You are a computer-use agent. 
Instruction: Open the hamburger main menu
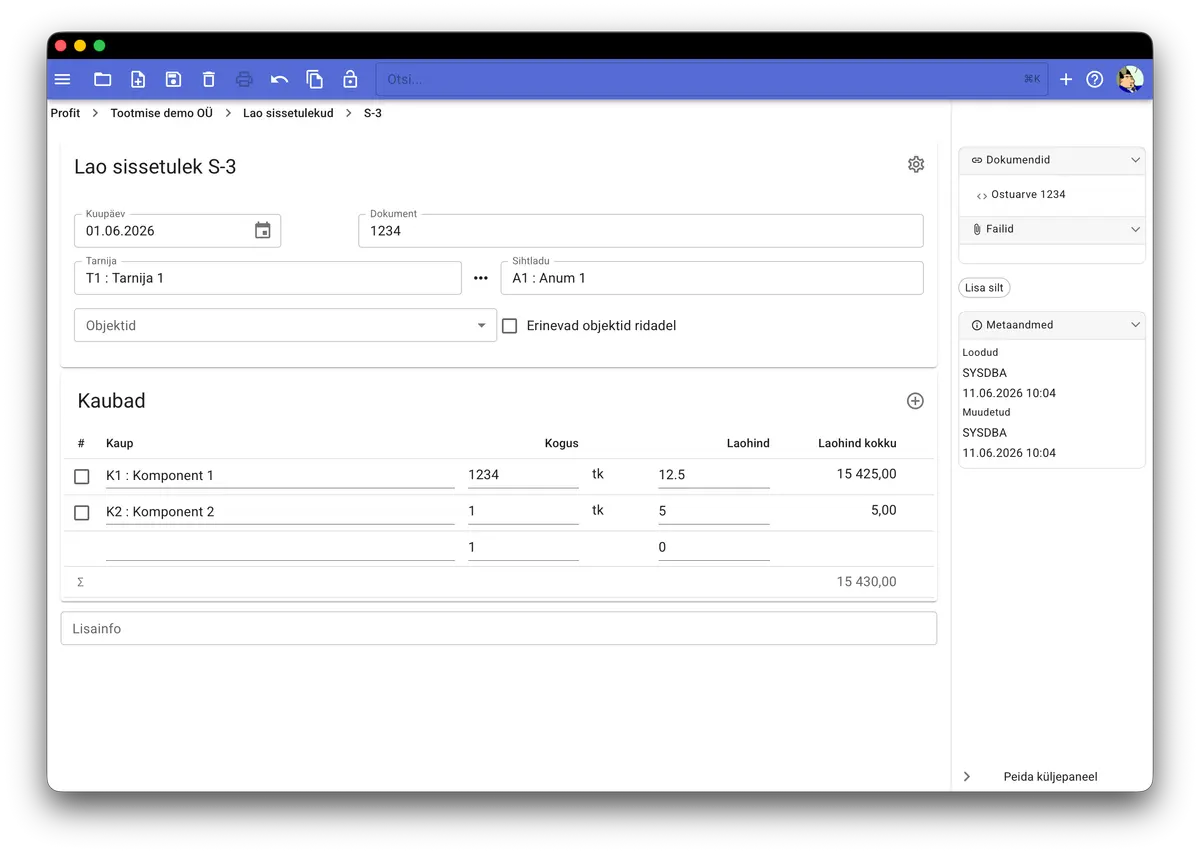point(62,79)
